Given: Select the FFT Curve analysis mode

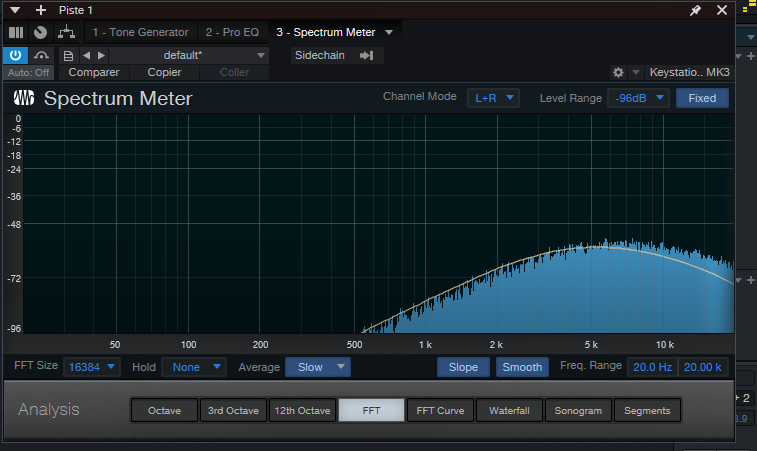Looking at the screenshot, I should pos(440,410).
